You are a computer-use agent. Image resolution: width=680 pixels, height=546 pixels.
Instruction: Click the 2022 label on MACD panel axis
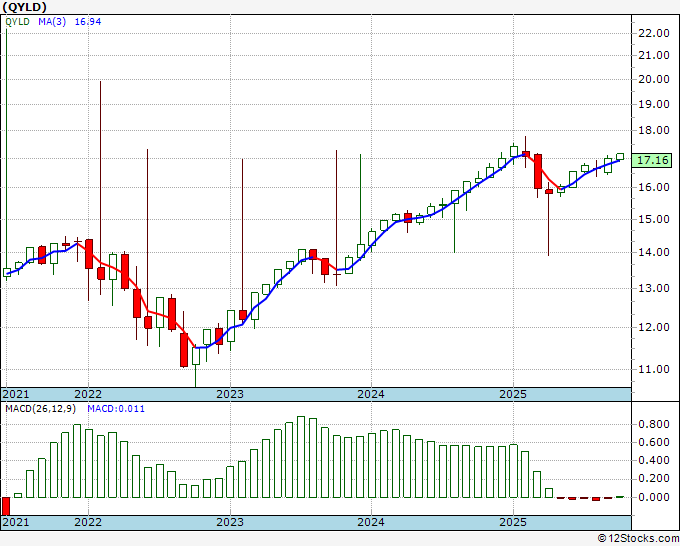coord(88,522)
